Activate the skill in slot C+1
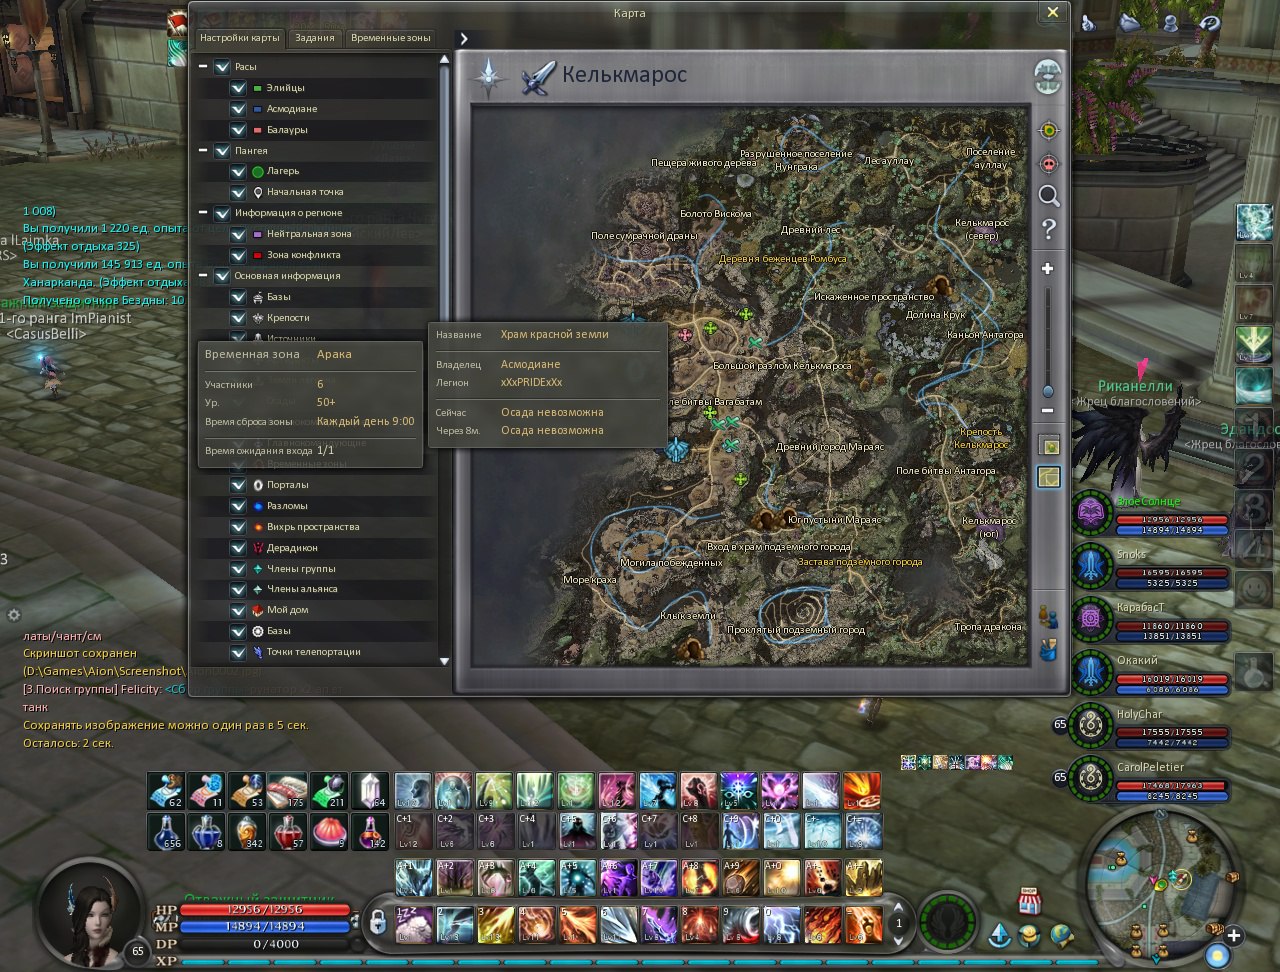 tap(413, 832)
